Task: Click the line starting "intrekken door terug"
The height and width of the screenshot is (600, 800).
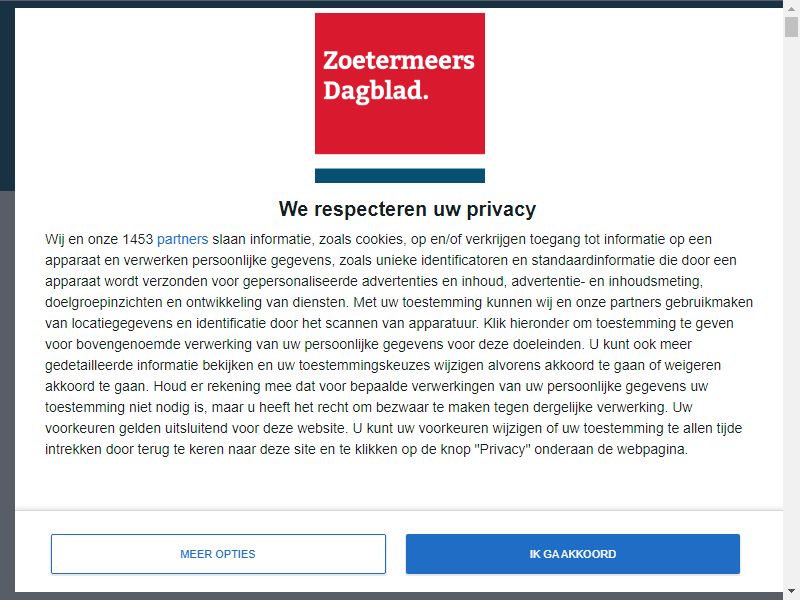Action: point(366,449)
